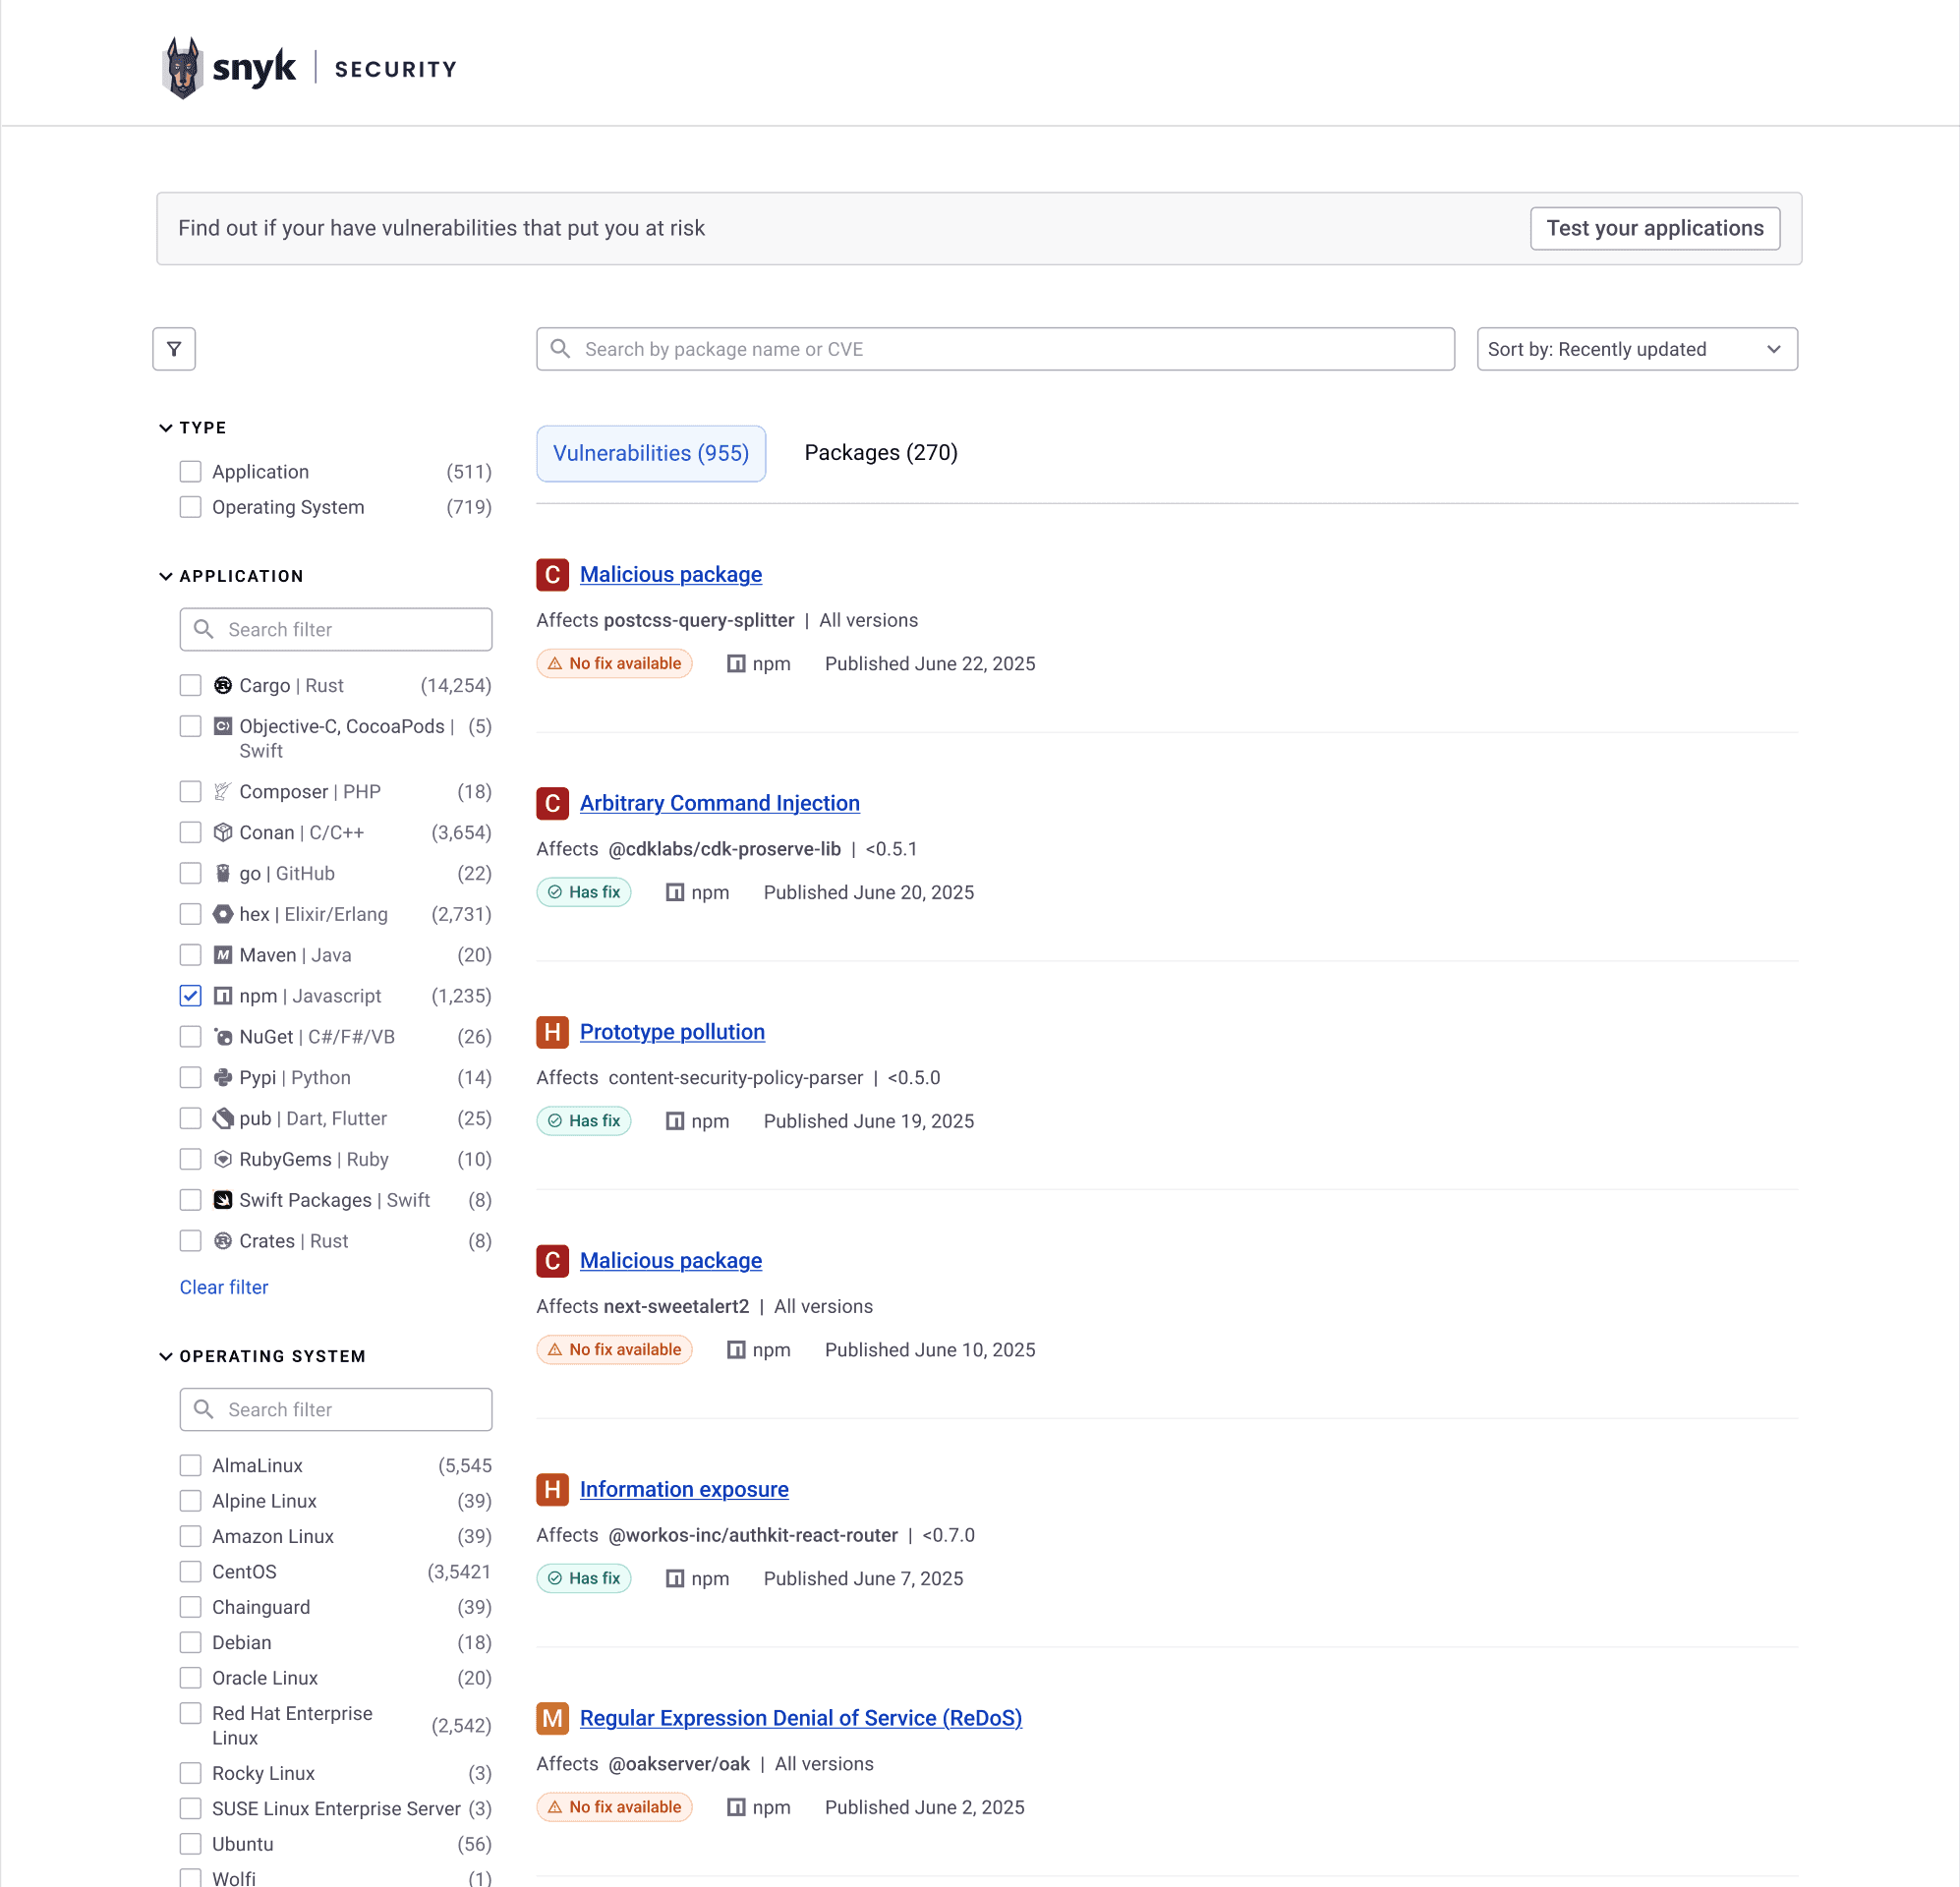
Task: Open Malicious package link for next-sweetalert2
Action: (671, 1261)
